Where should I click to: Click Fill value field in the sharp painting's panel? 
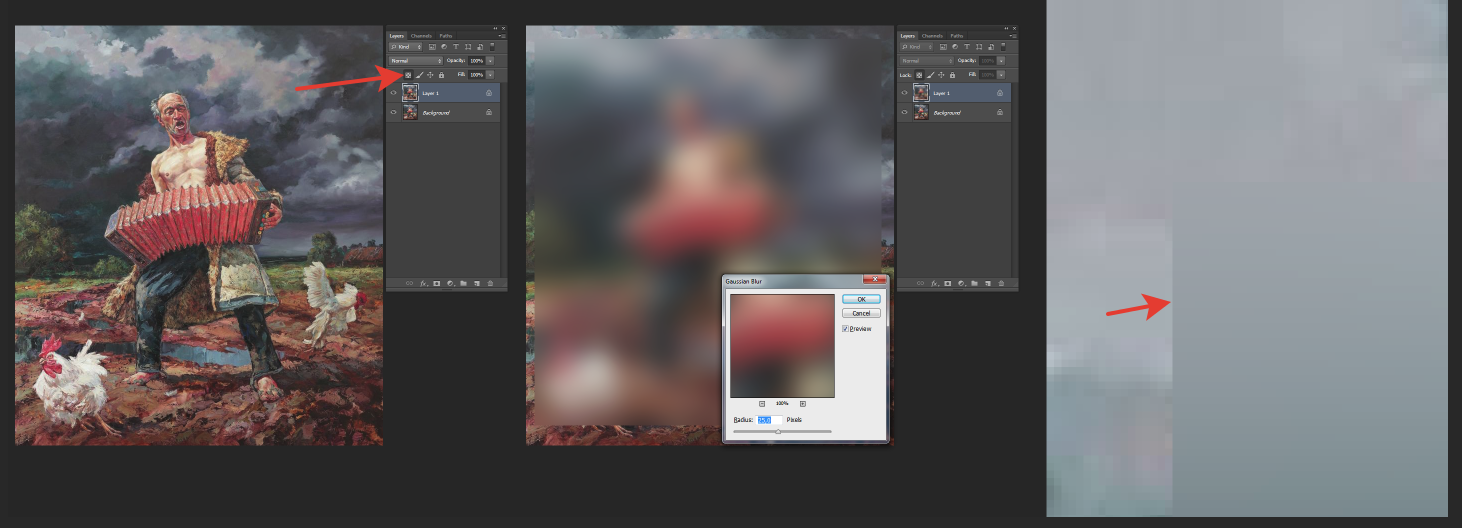click(477, 75)
